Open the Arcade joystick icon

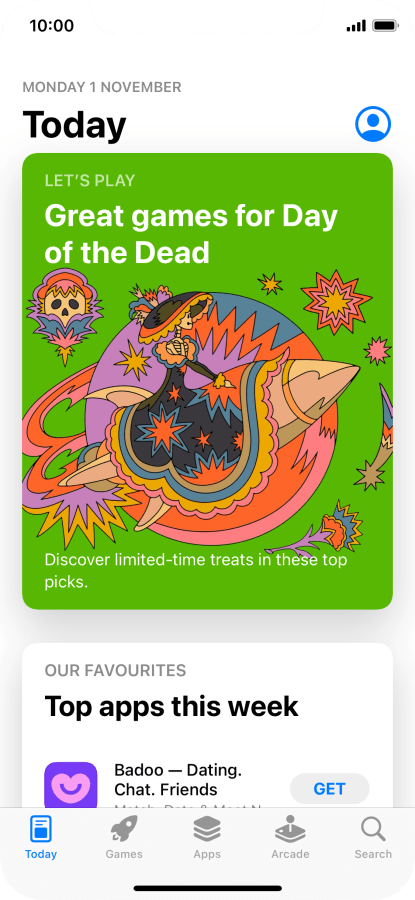290,829
